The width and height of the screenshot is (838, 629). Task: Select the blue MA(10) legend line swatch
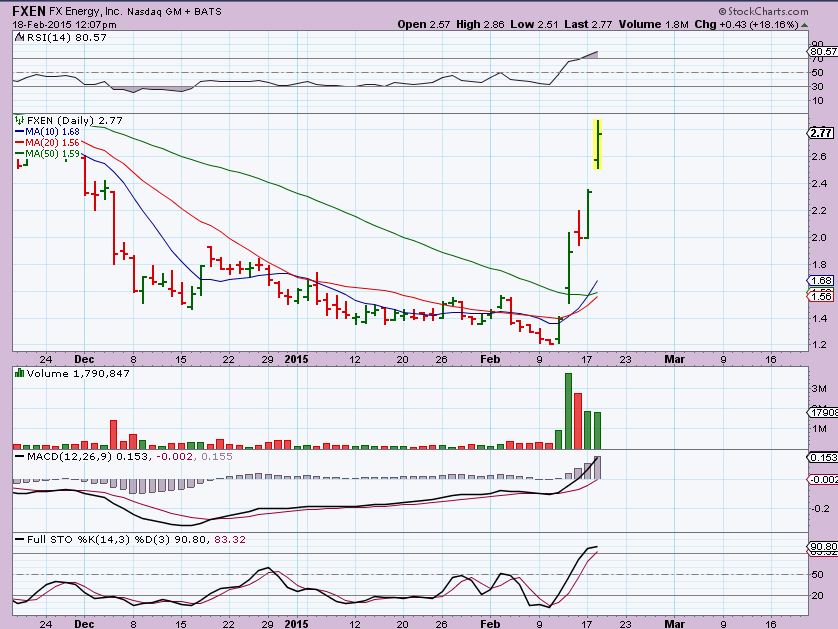[20, 131]
